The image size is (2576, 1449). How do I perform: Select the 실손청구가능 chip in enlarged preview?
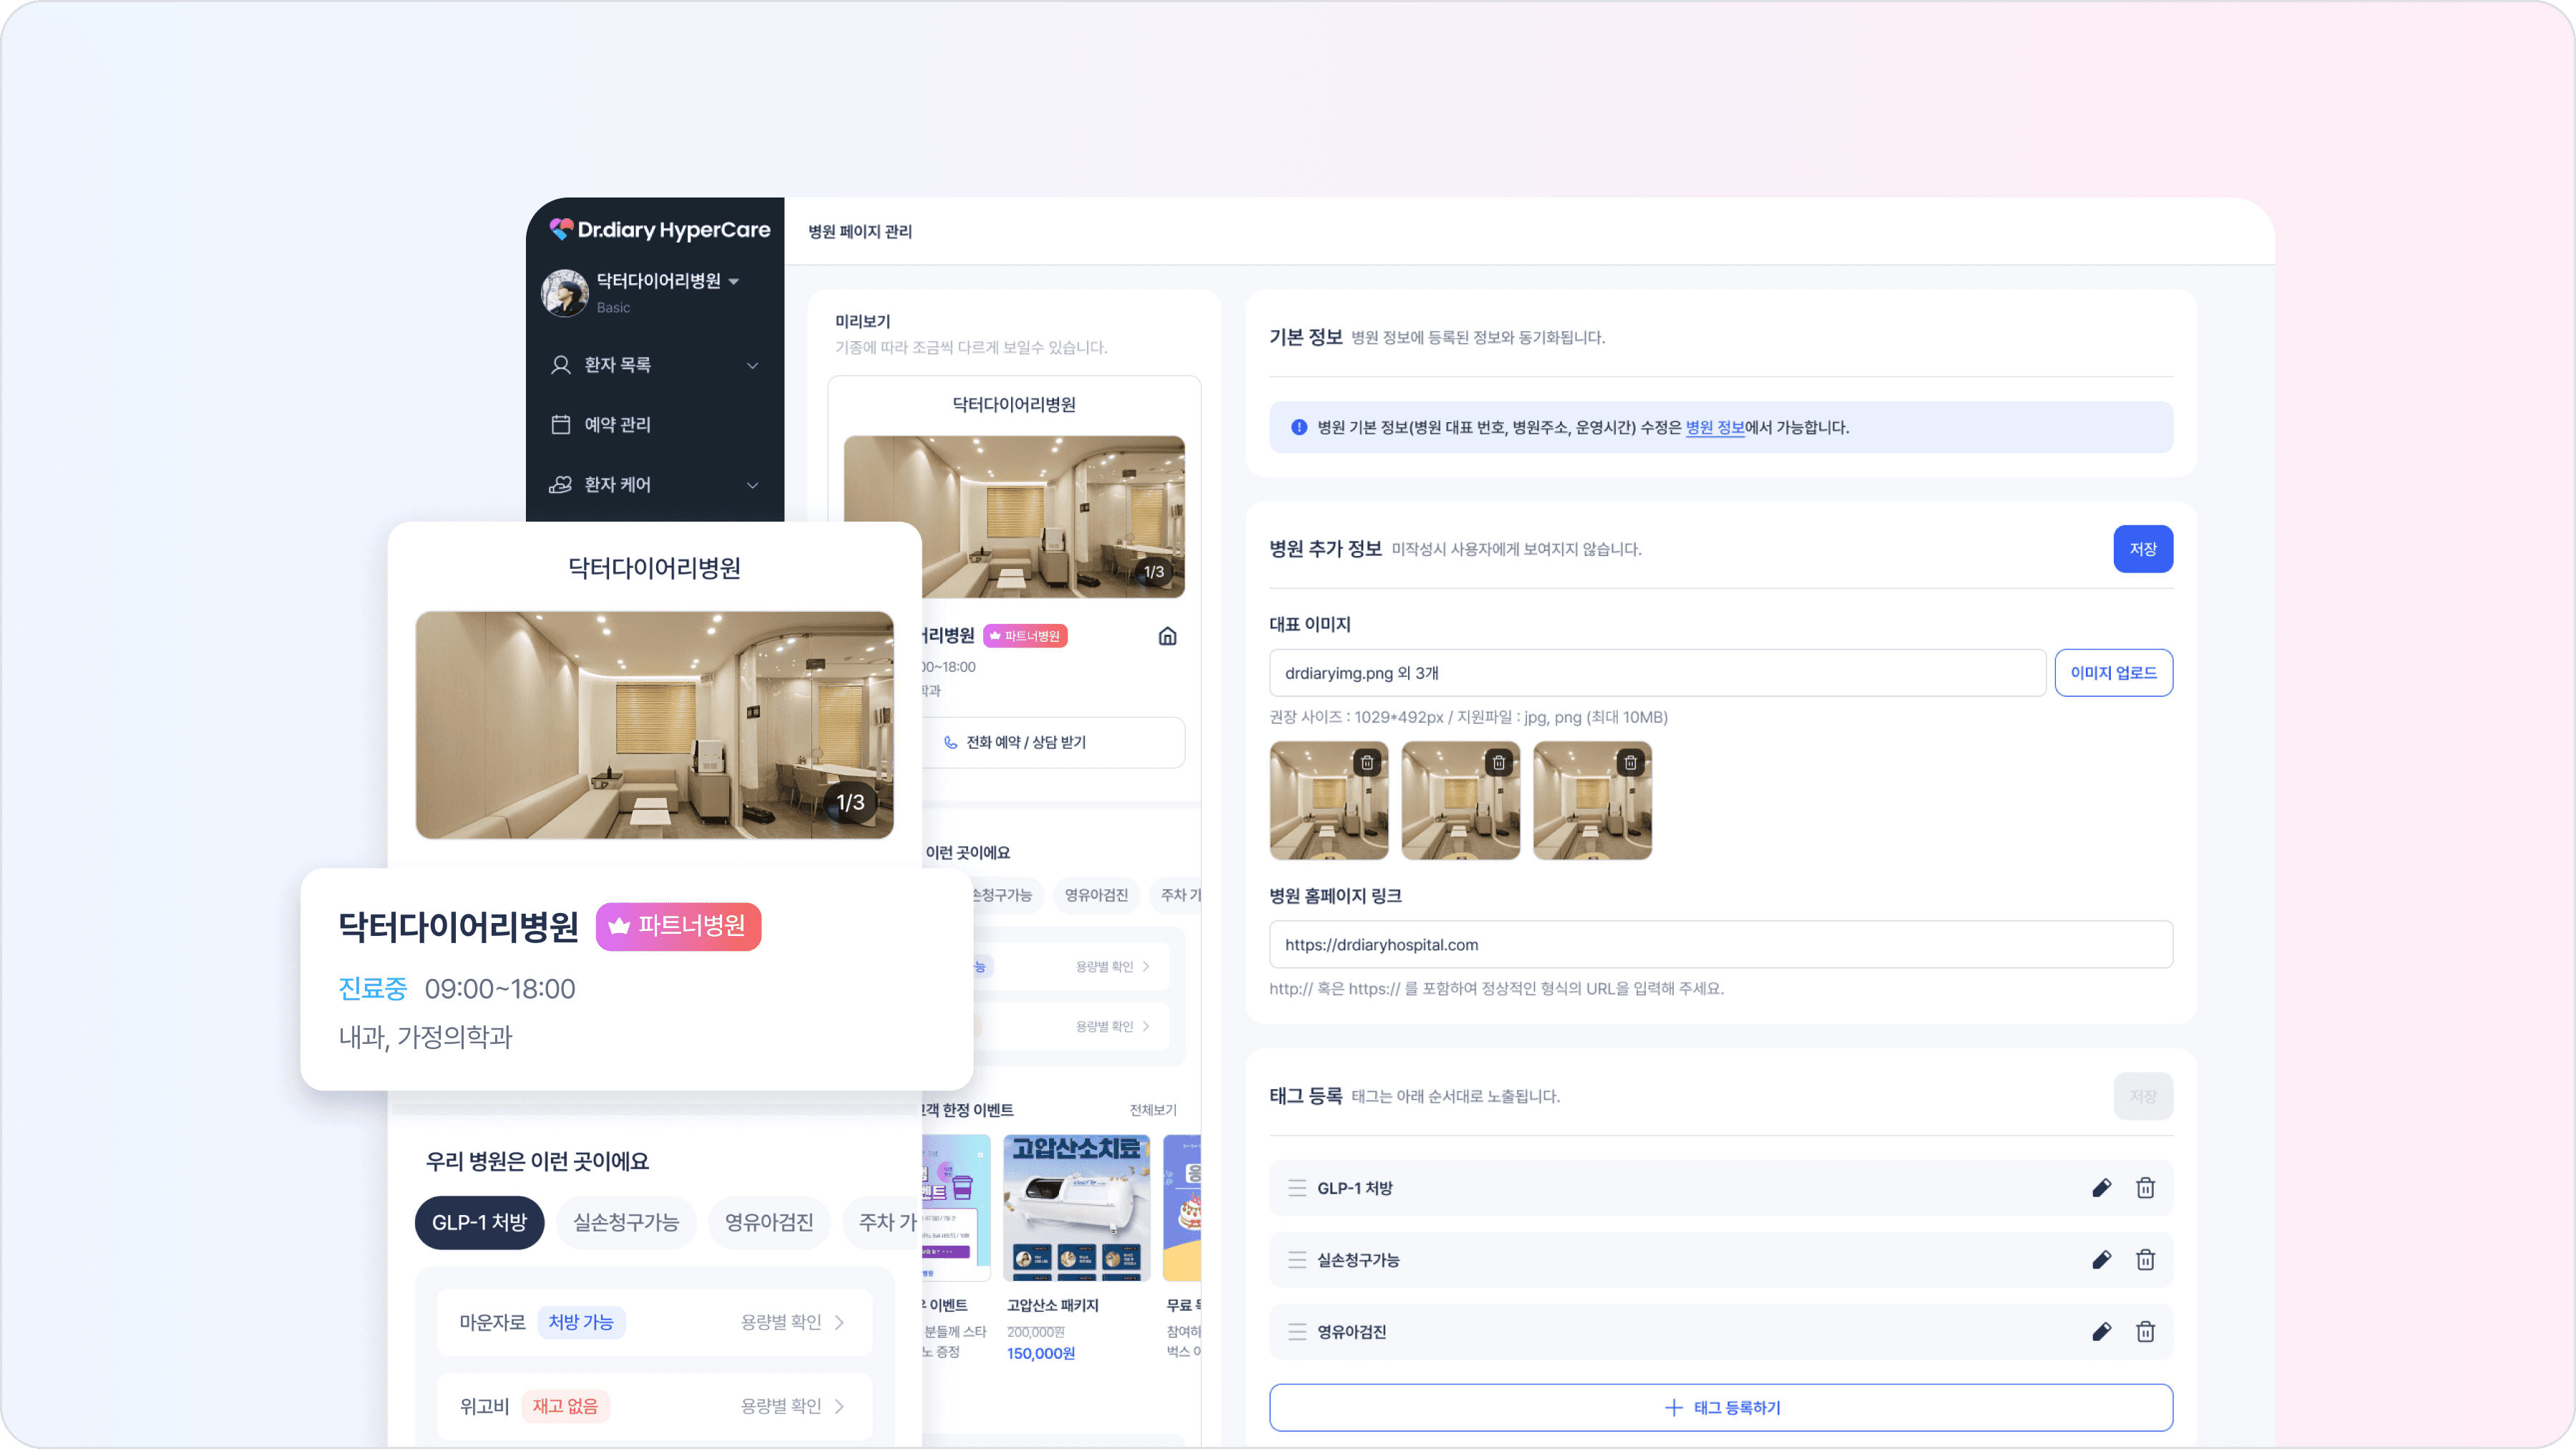626,1223
